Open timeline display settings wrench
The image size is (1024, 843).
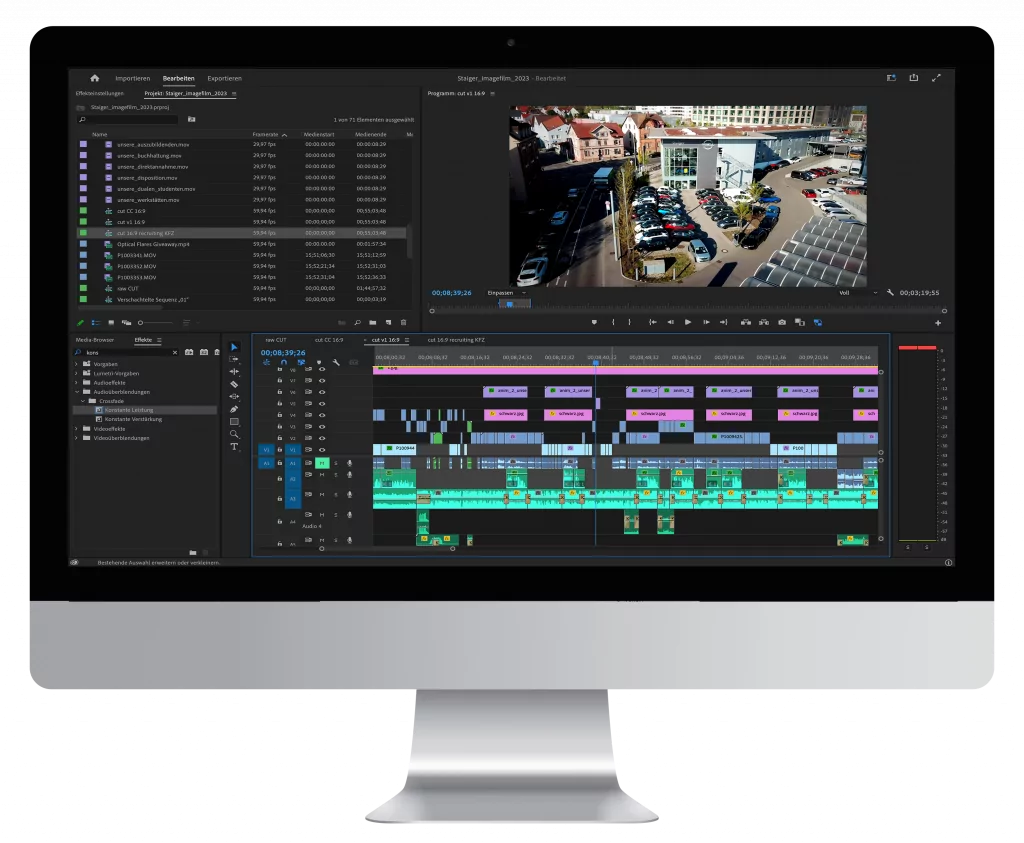pyautogui.click(x=336, y=362)
